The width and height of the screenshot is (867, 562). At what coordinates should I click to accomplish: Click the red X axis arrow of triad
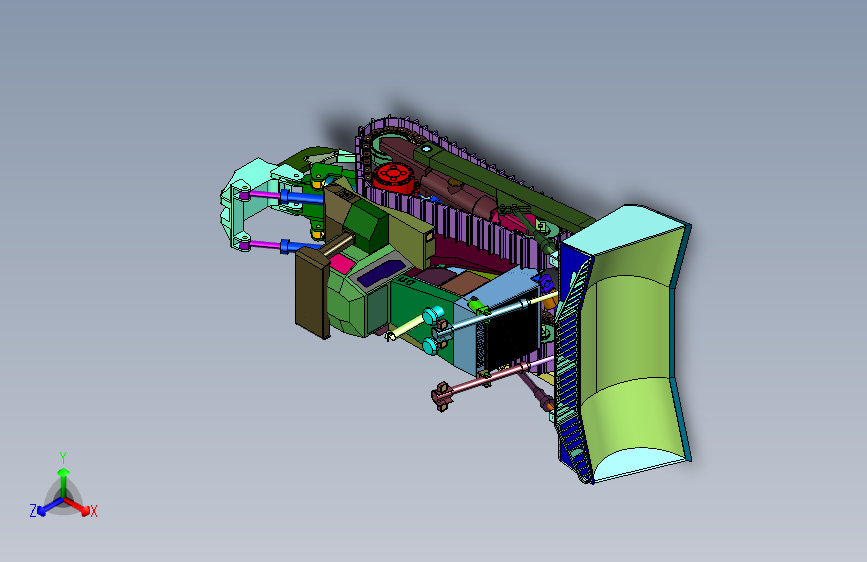point(79,506)
